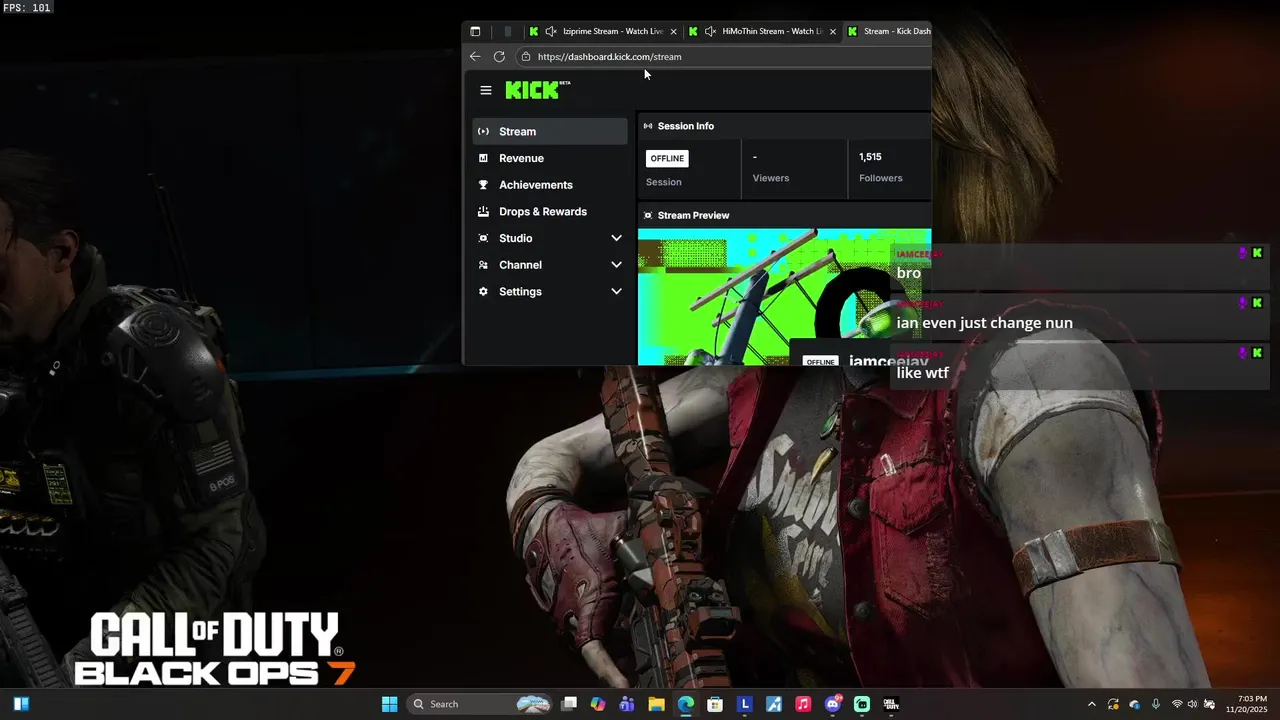Click the Settings gear icon in sidebar

[484, 292]
